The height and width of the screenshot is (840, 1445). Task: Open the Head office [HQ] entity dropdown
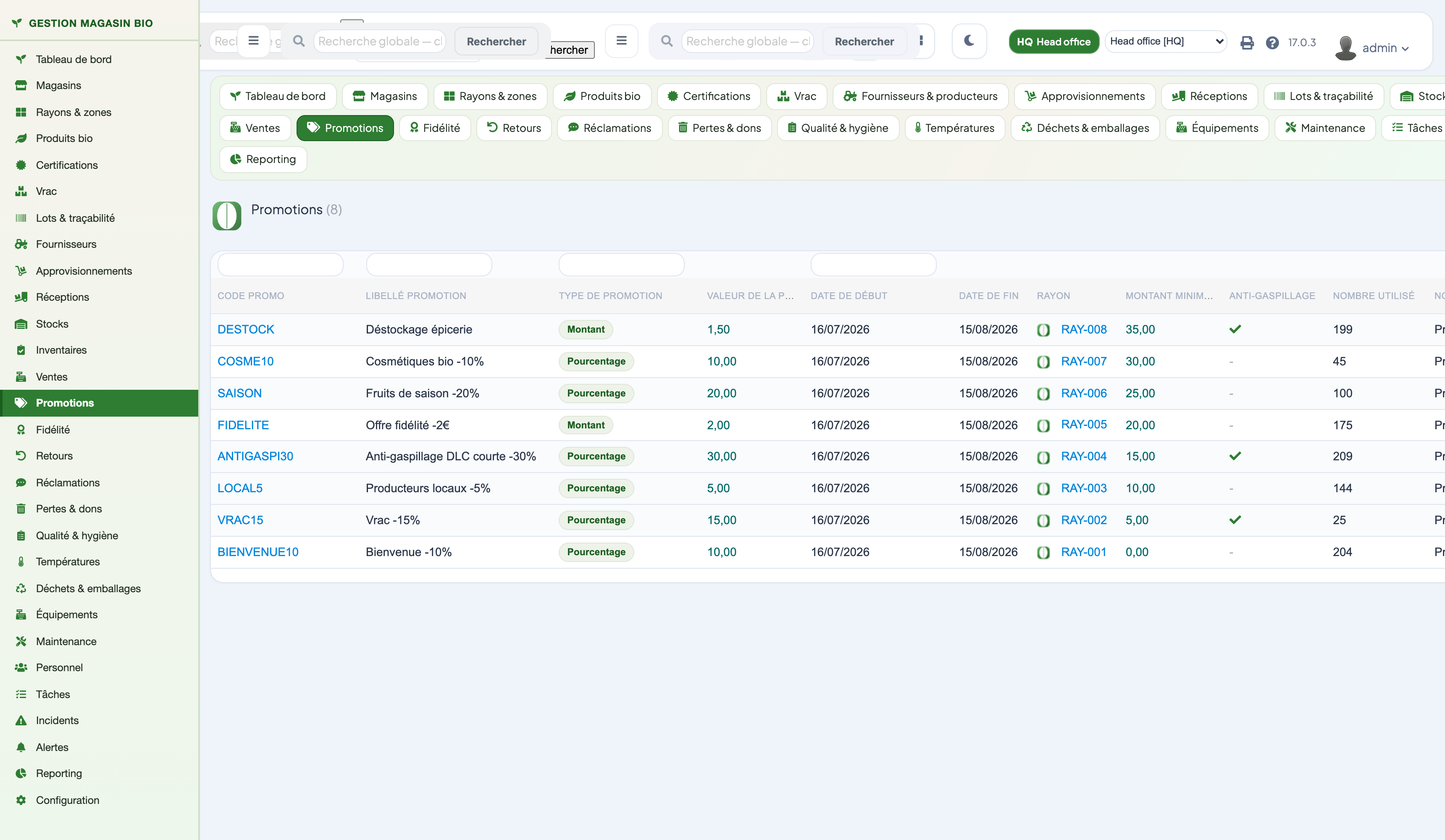click(1166, 41)
